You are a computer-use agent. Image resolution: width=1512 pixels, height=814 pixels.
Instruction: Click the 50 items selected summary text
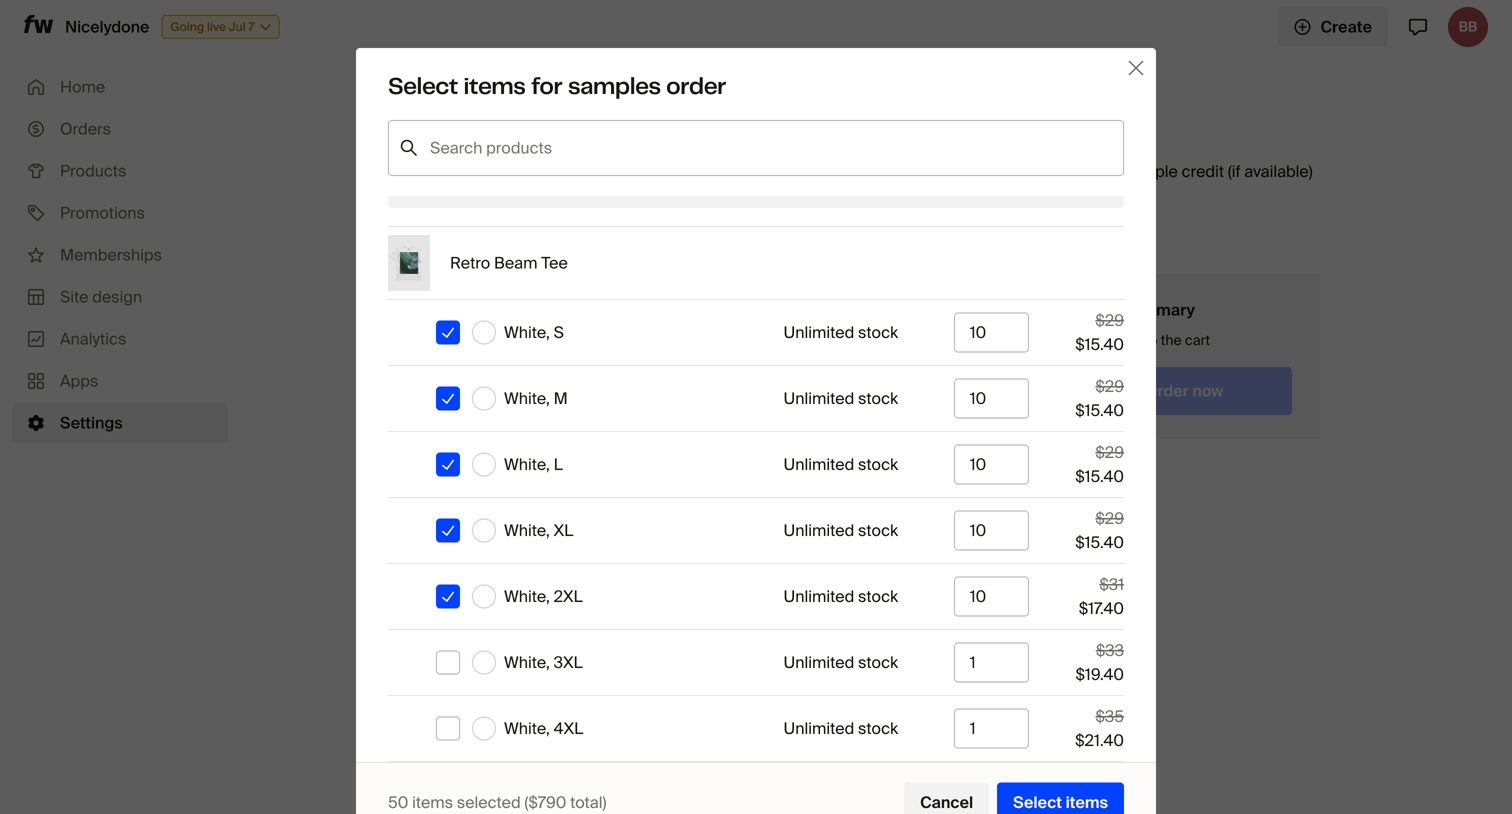click(497, 802)
